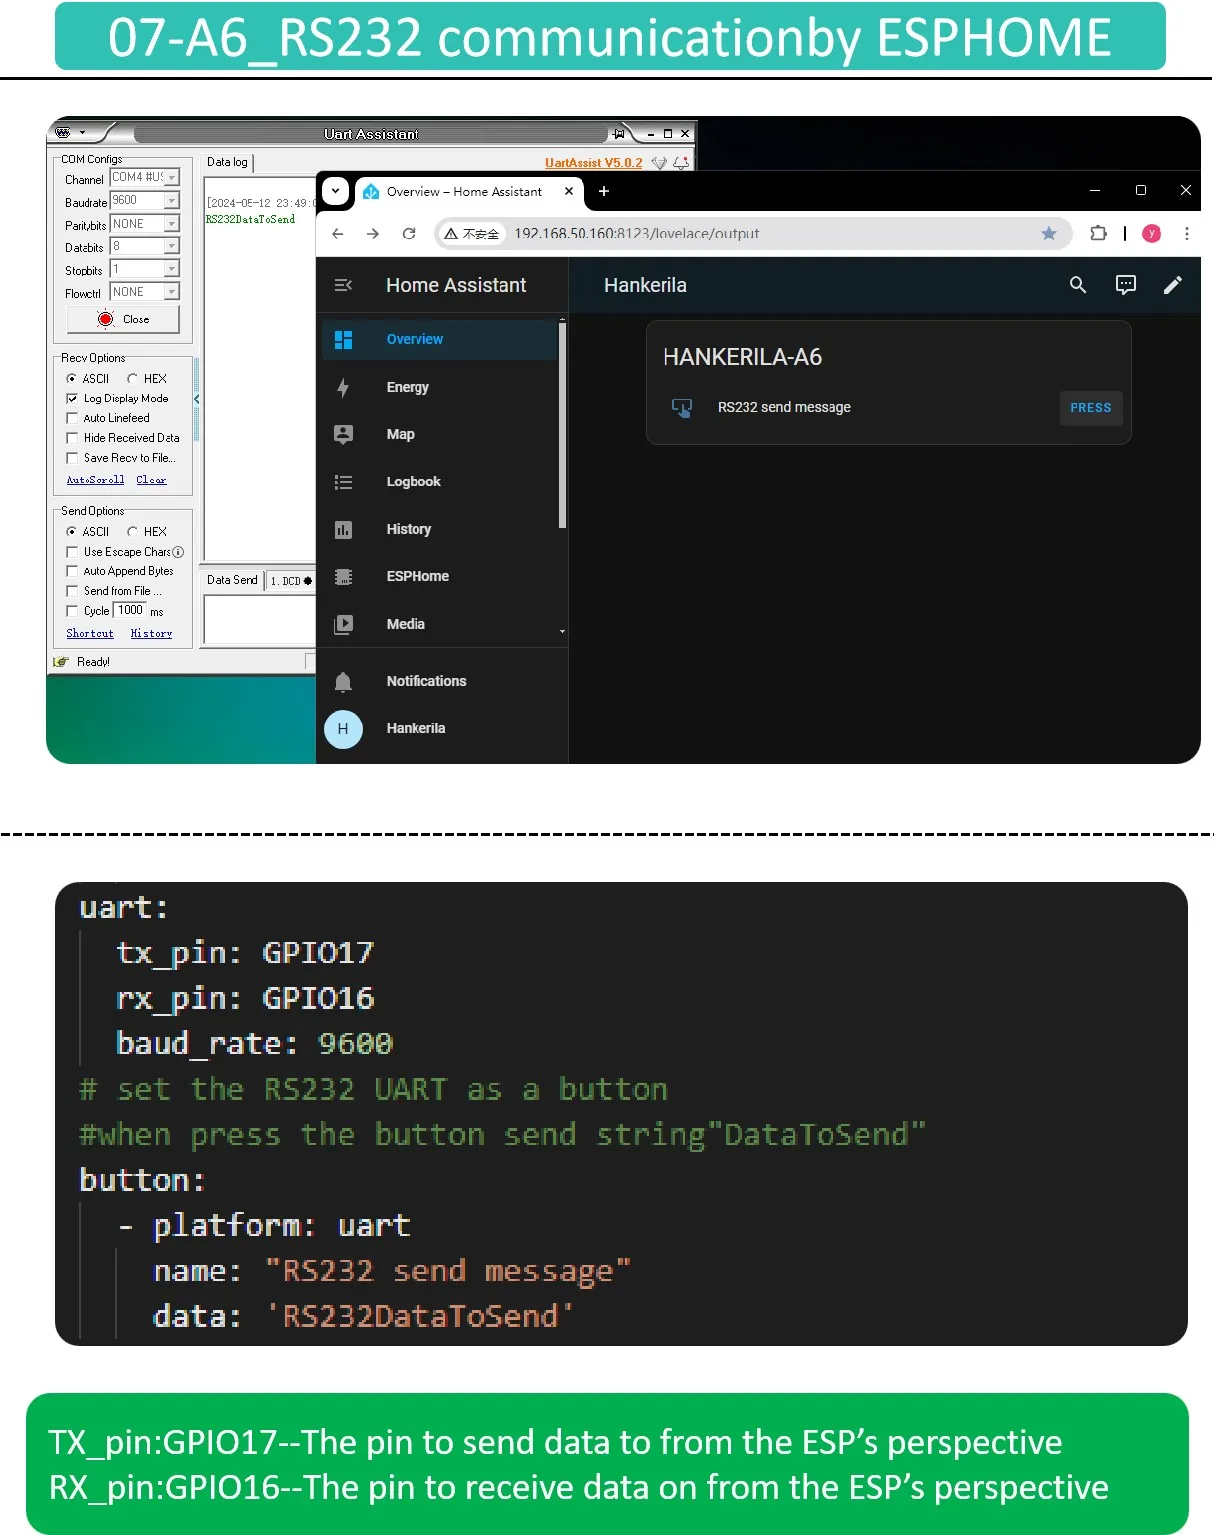This screenshot has height=1535, width=1214.
Task: Enable the Auto Linefeed checkbox
Action: [x=72, y=418]
